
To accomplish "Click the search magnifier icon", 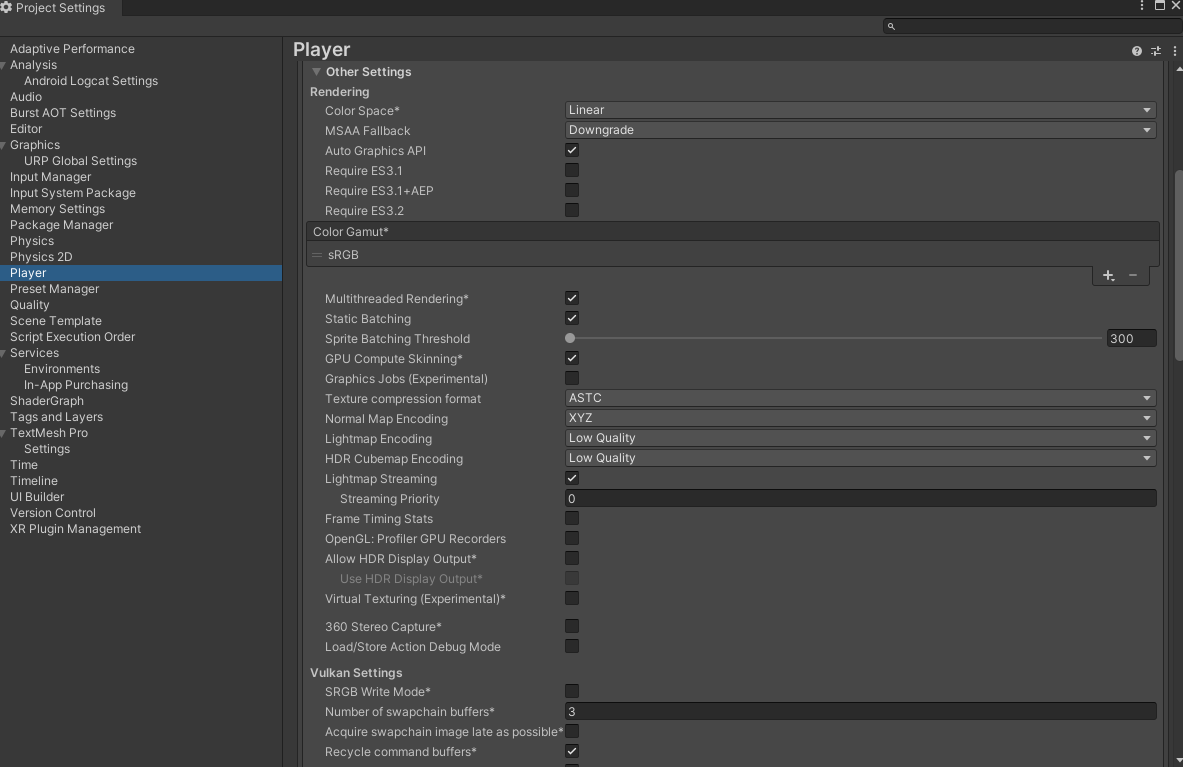I will (891, 27).
